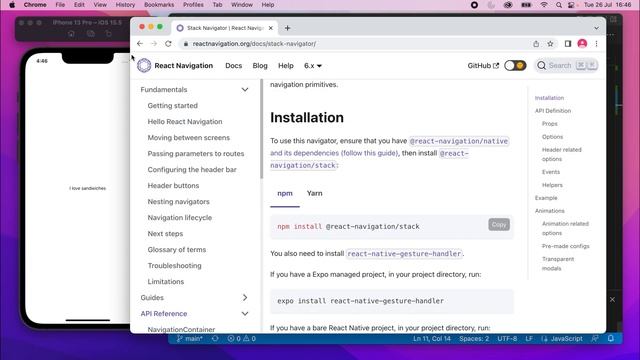Copy the npm install command
Image resolution: width=640 pixels, height=360 pixels.
pyautogui.click(x=499, y=224)
